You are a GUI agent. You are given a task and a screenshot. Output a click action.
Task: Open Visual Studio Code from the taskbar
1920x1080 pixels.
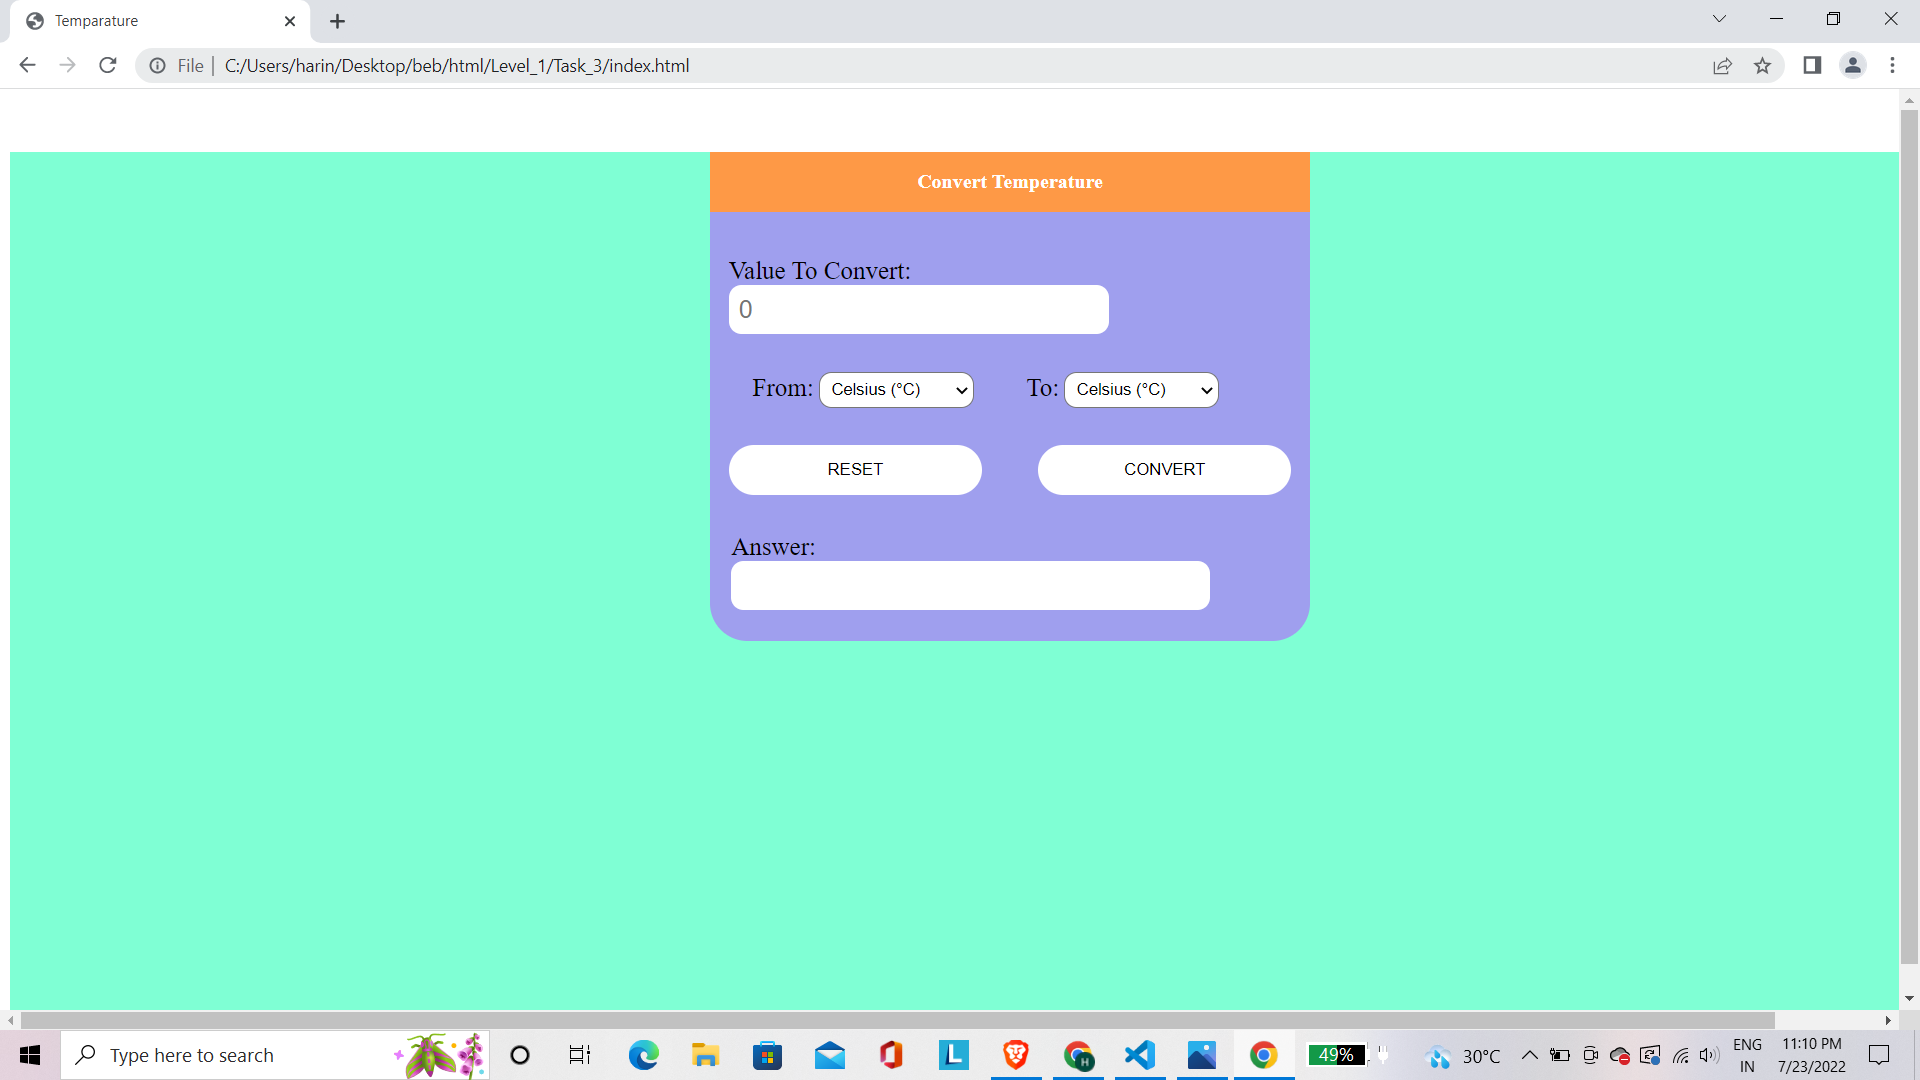pos(1140,1055)
